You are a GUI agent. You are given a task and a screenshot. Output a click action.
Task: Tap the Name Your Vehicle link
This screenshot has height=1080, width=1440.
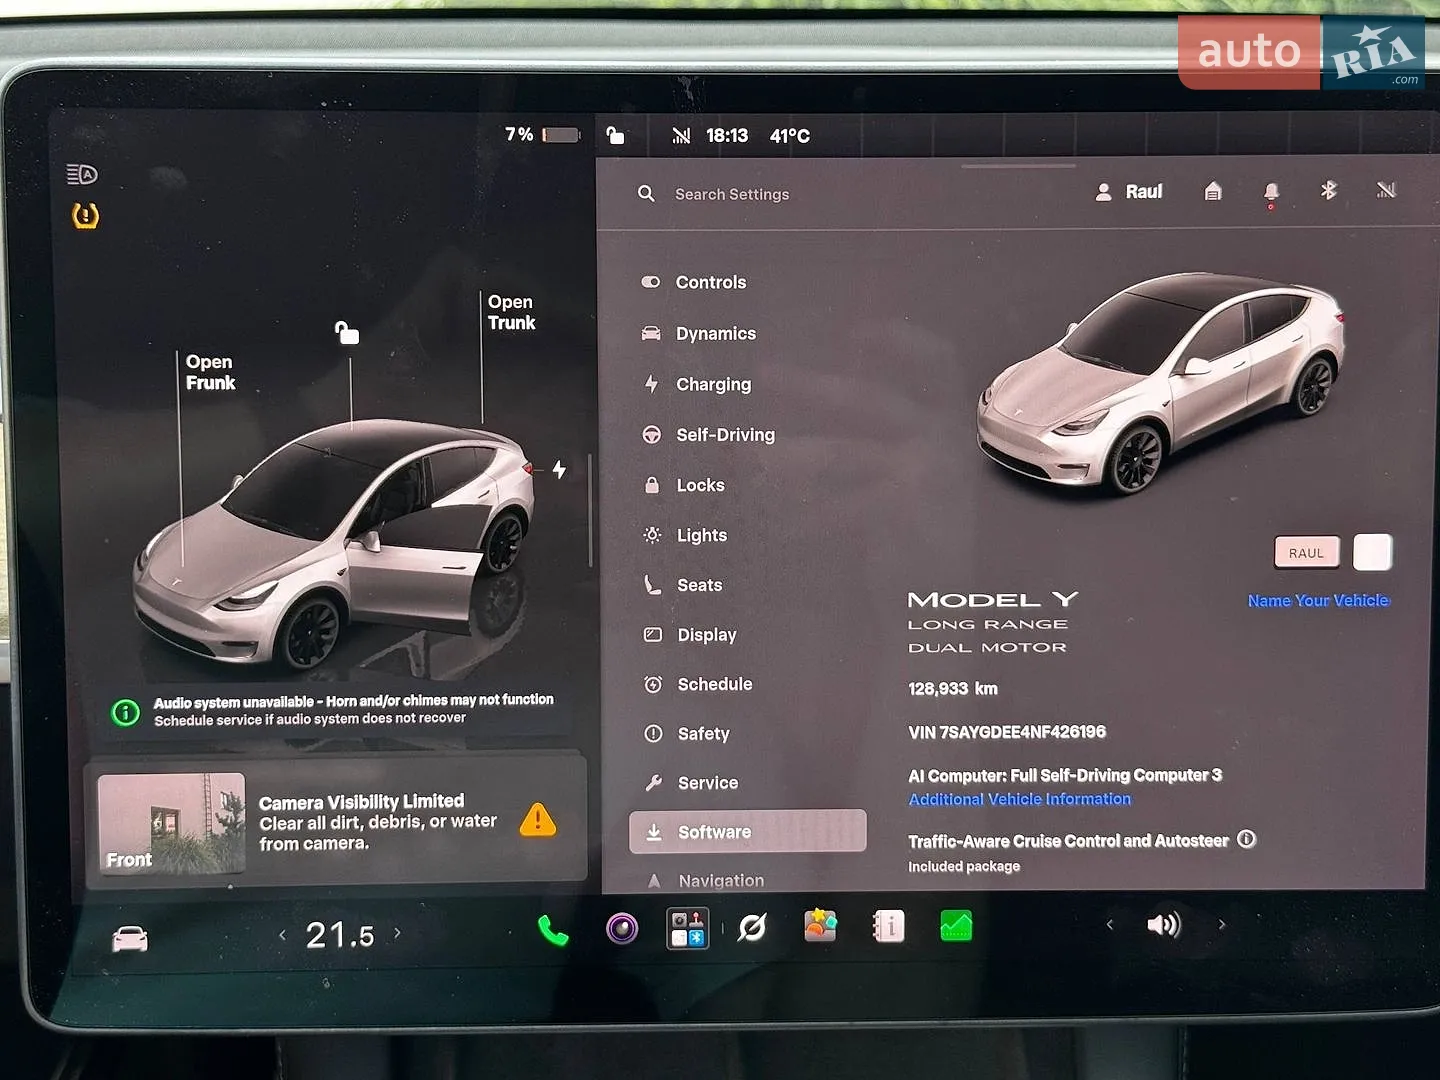pyautogui.click(x=1319, y=600)
